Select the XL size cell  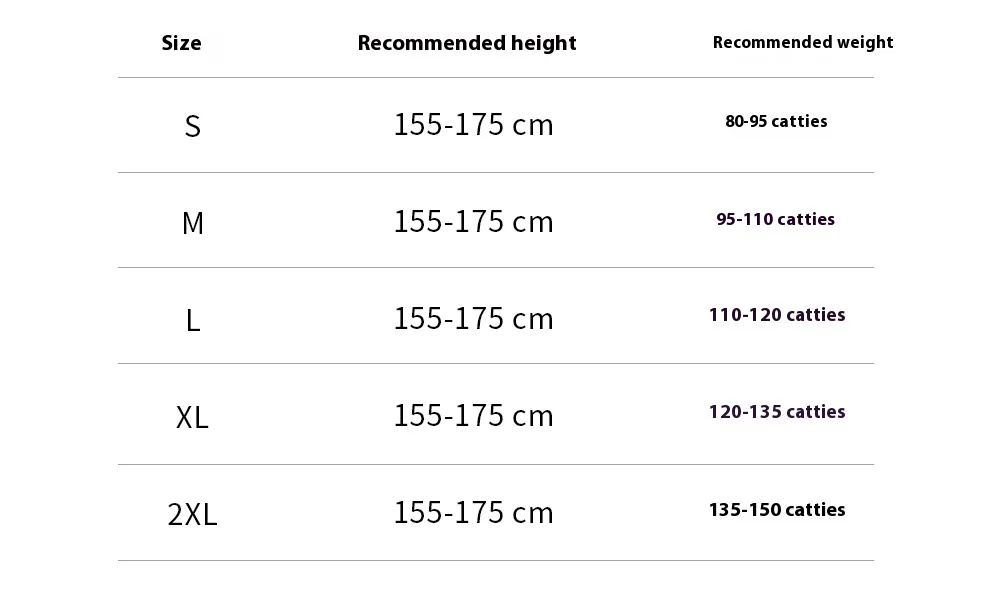192,418
